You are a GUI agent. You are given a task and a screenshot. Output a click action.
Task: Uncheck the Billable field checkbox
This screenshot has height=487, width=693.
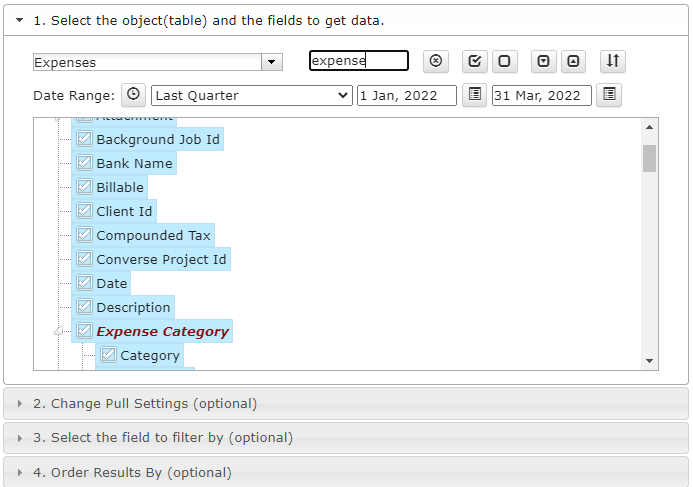pos(85,187)
